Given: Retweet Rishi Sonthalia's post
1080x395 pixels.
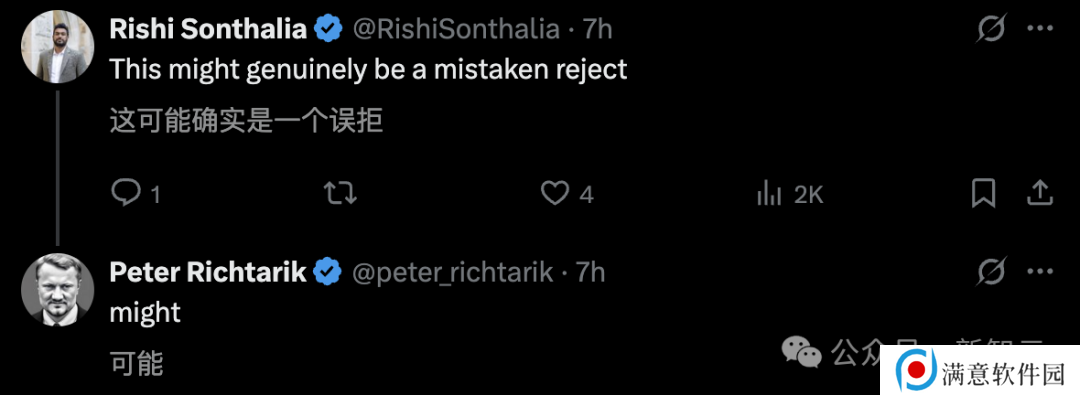Looking at the screenshot, I should tap(340, 194).
